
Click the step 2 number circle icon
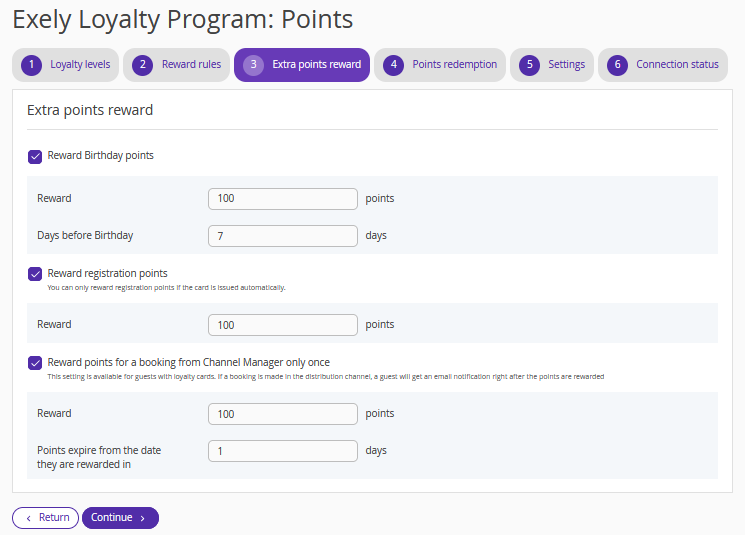pos(143,65)
